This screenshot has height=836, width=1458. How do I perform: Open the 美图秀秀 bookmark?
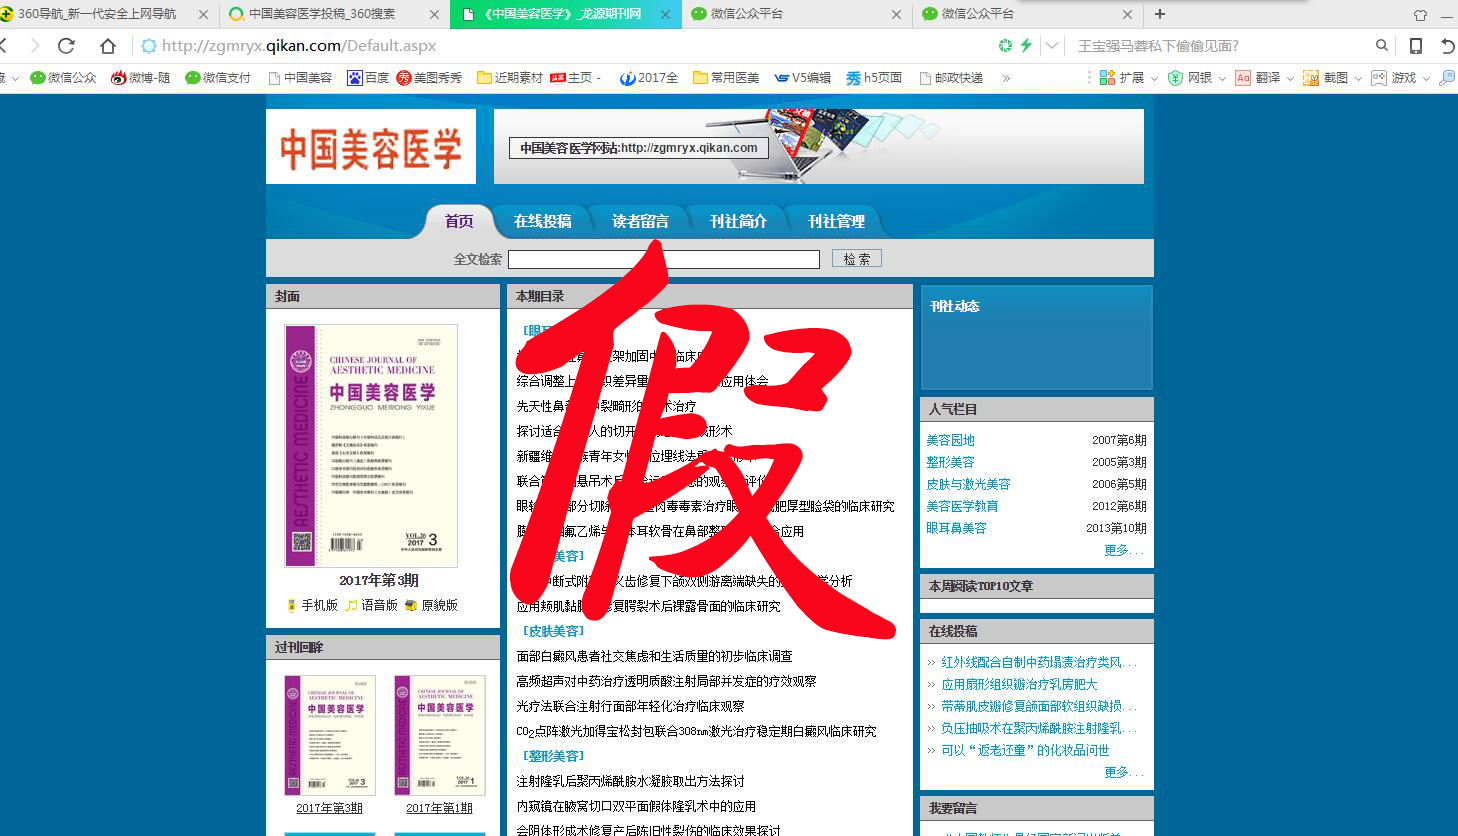coord(429,78)
